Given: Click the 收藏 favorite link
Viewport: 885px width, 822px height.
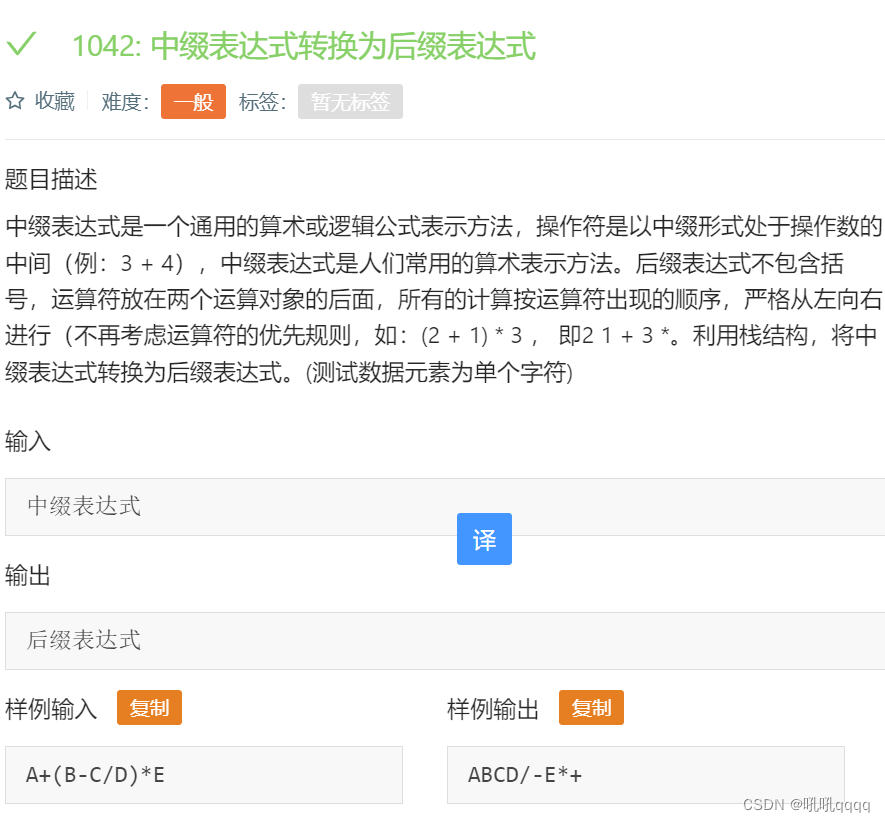Looking at the screenshot, I should pos(54,101).
